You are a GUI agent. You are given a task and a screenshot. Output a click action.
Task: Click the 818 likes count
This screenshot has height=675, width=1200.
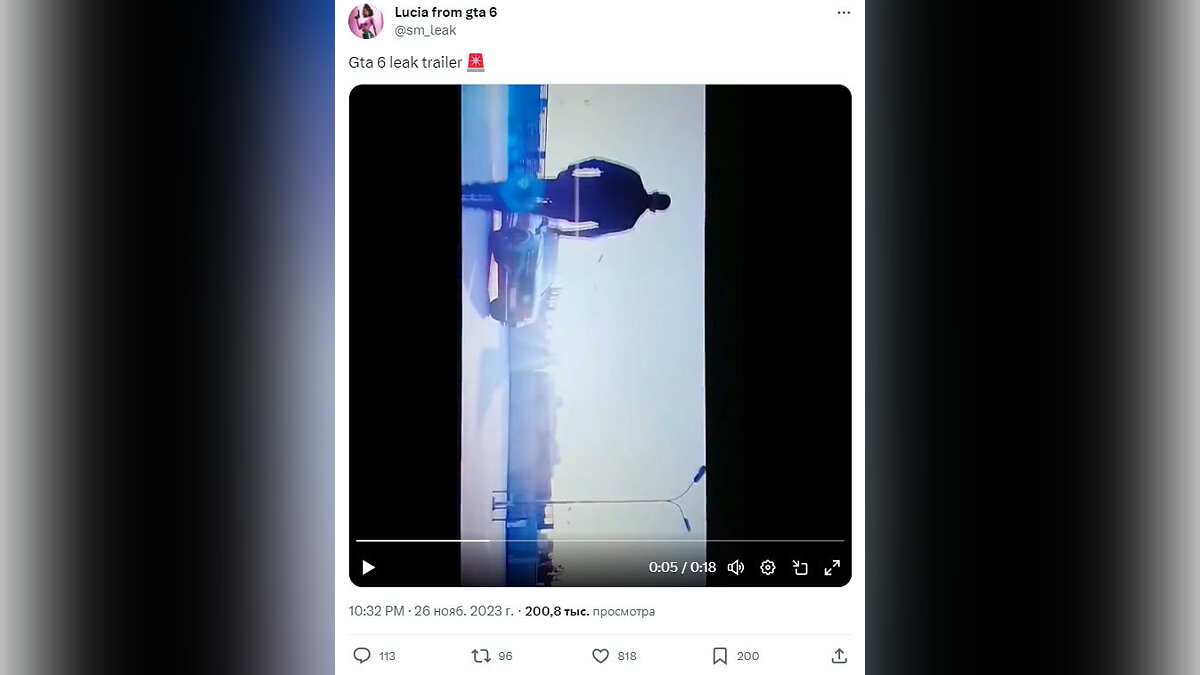click(x=627, y=656)
